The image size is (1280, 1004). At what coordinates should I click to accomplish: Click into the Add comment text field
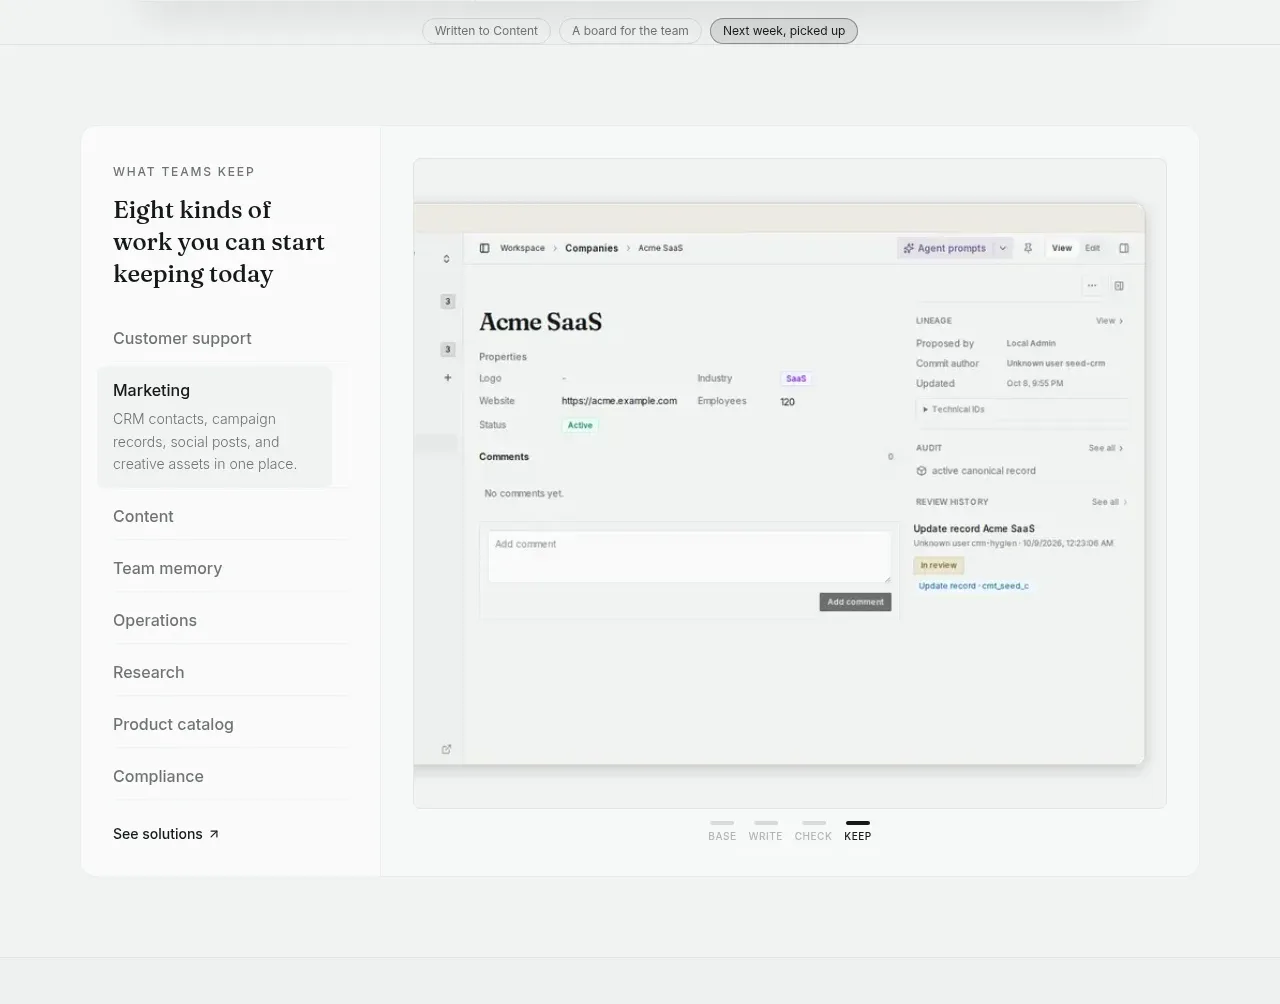click(689, 556)
